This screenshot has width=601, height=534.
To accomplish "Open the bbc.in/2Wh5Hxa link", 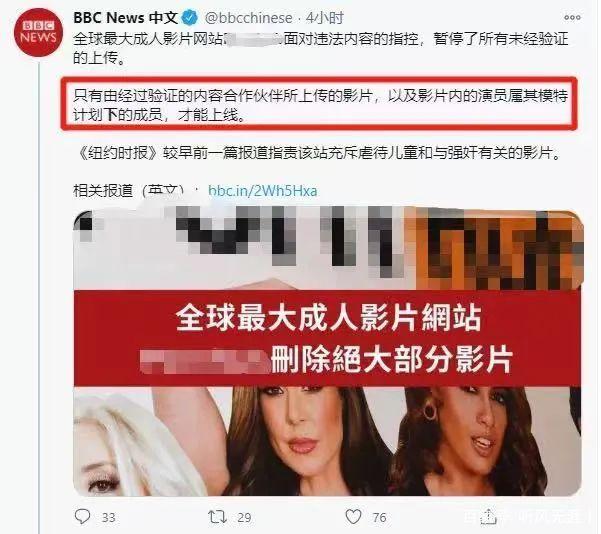I will pos(263,191).
